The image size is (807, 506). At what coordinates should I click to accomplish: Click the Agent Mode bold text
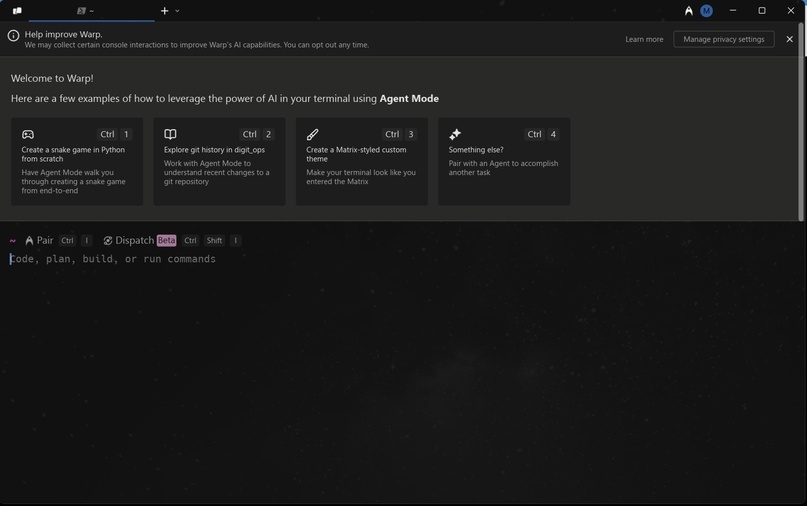[409, 98]
